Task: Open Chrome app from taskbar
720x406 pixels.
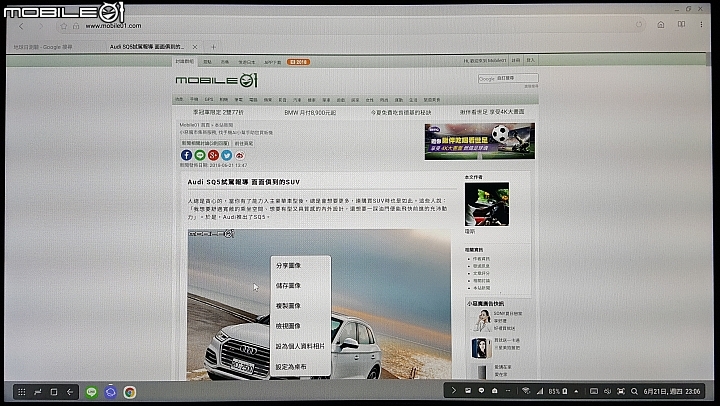Action: (x=129, y=392)
